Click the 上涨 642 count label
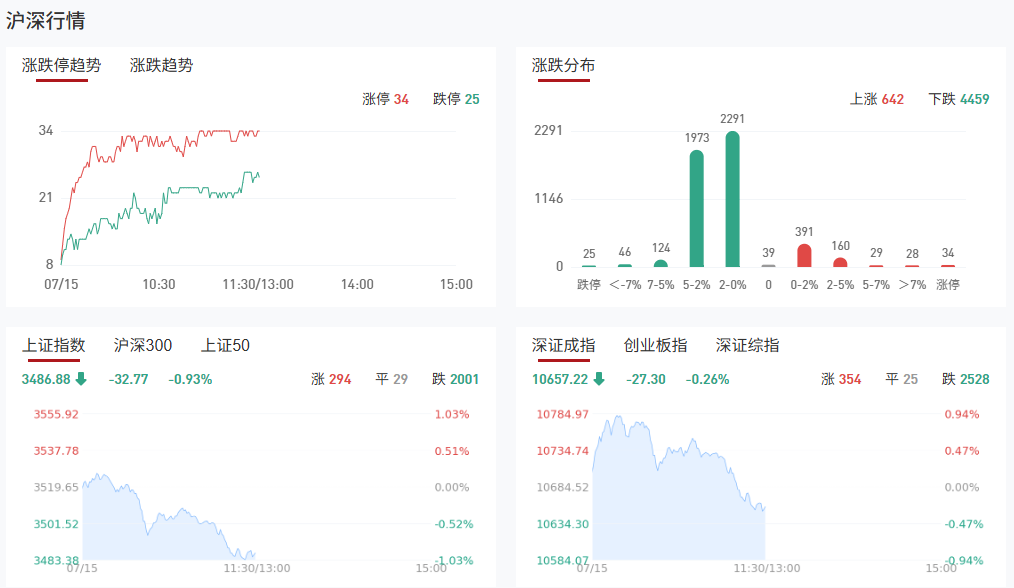The width and height of the screenshot is (1014, 588). (876, 99)
